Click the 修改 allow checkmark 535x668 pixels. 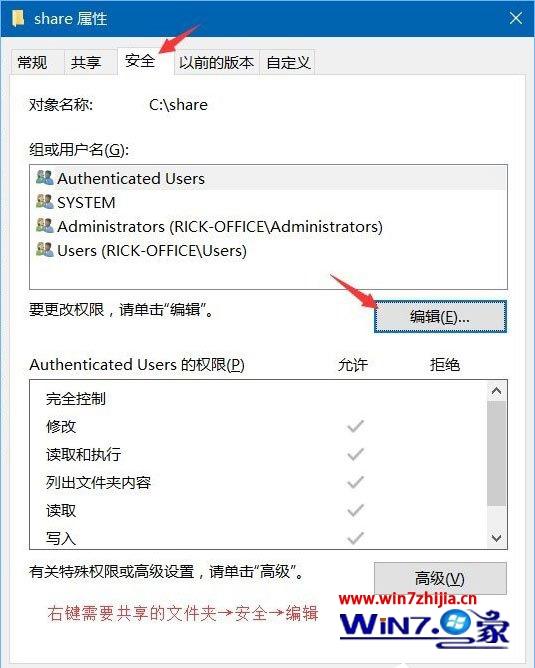pos(355,426)
